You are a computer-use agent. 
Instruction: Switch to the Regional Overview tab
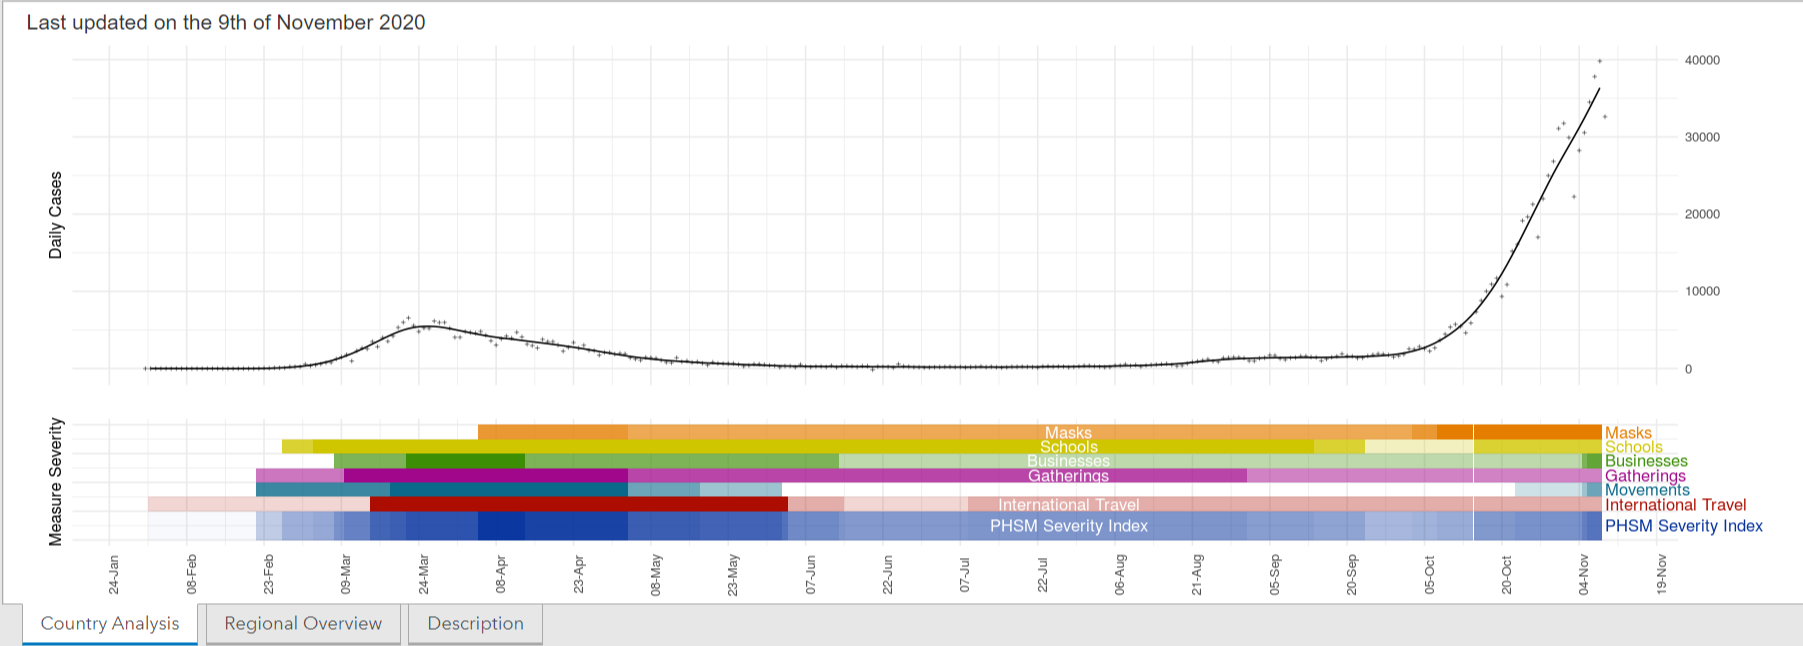point(303,623)
